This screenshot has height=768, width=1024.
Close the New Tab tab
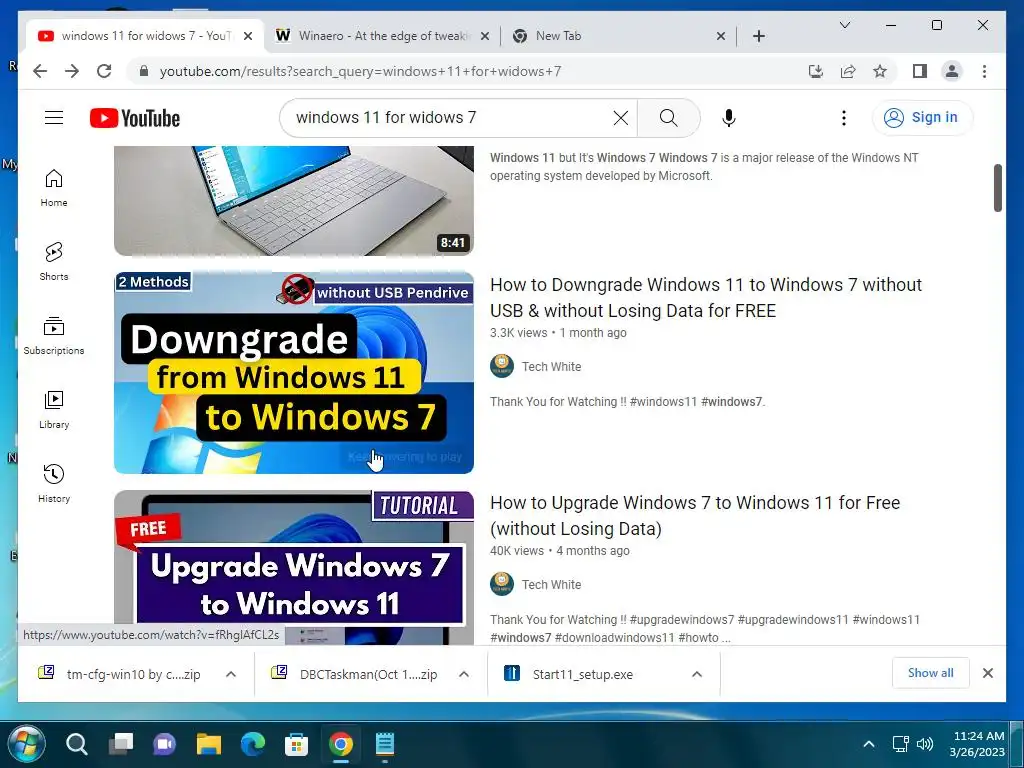[x=721, y=36]
